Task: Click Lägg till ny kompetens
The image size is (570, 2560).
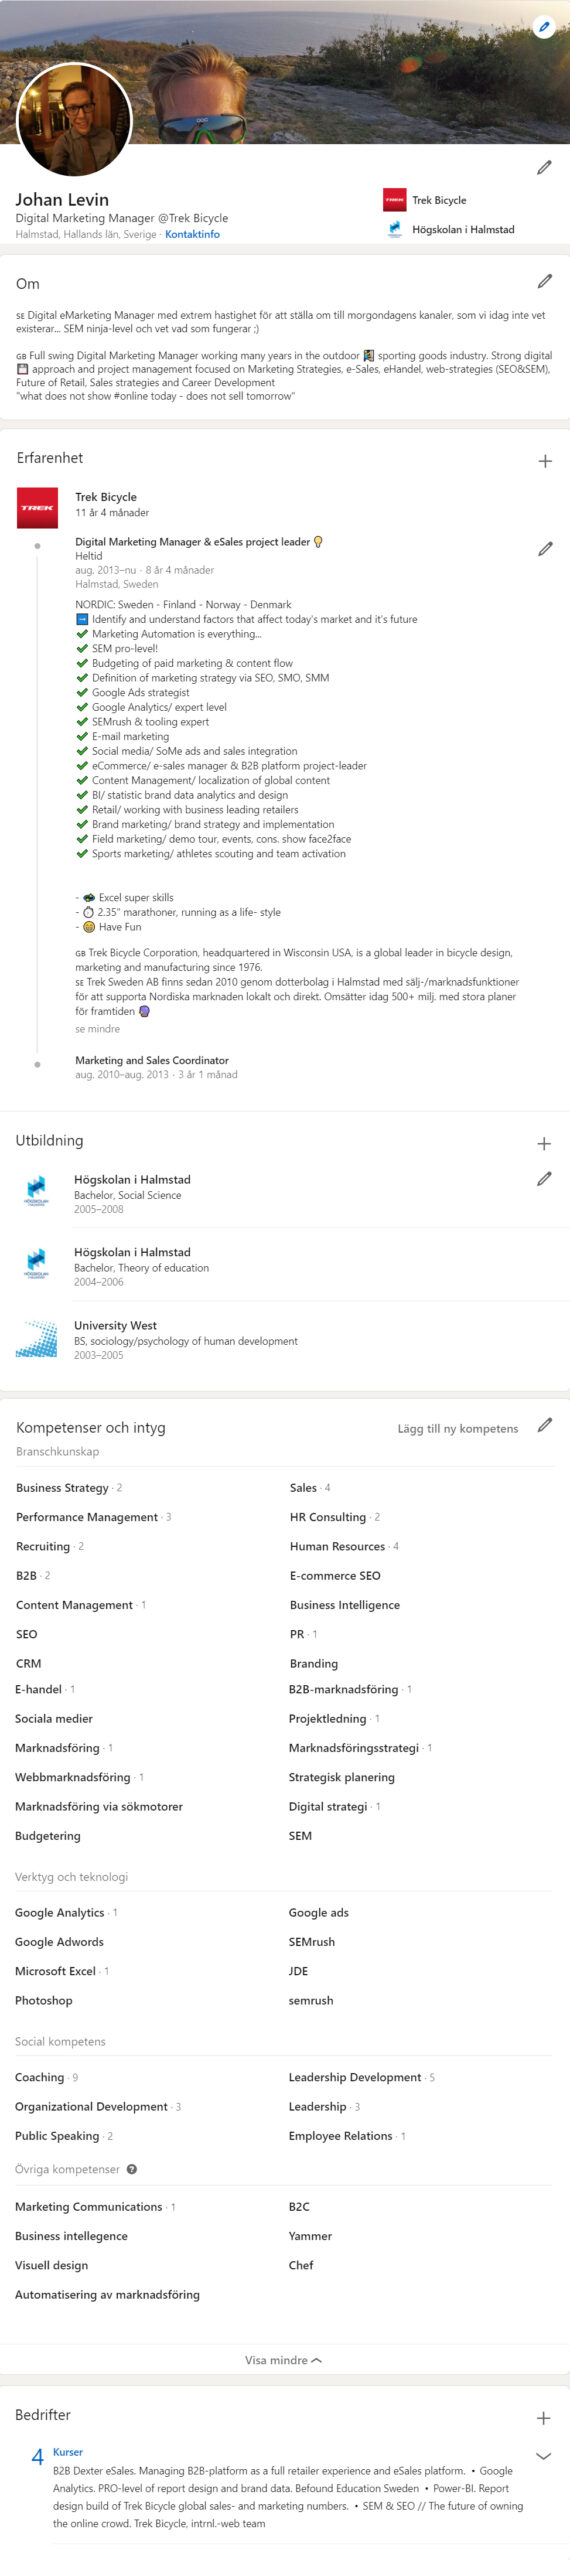Action: [457, 1428]
